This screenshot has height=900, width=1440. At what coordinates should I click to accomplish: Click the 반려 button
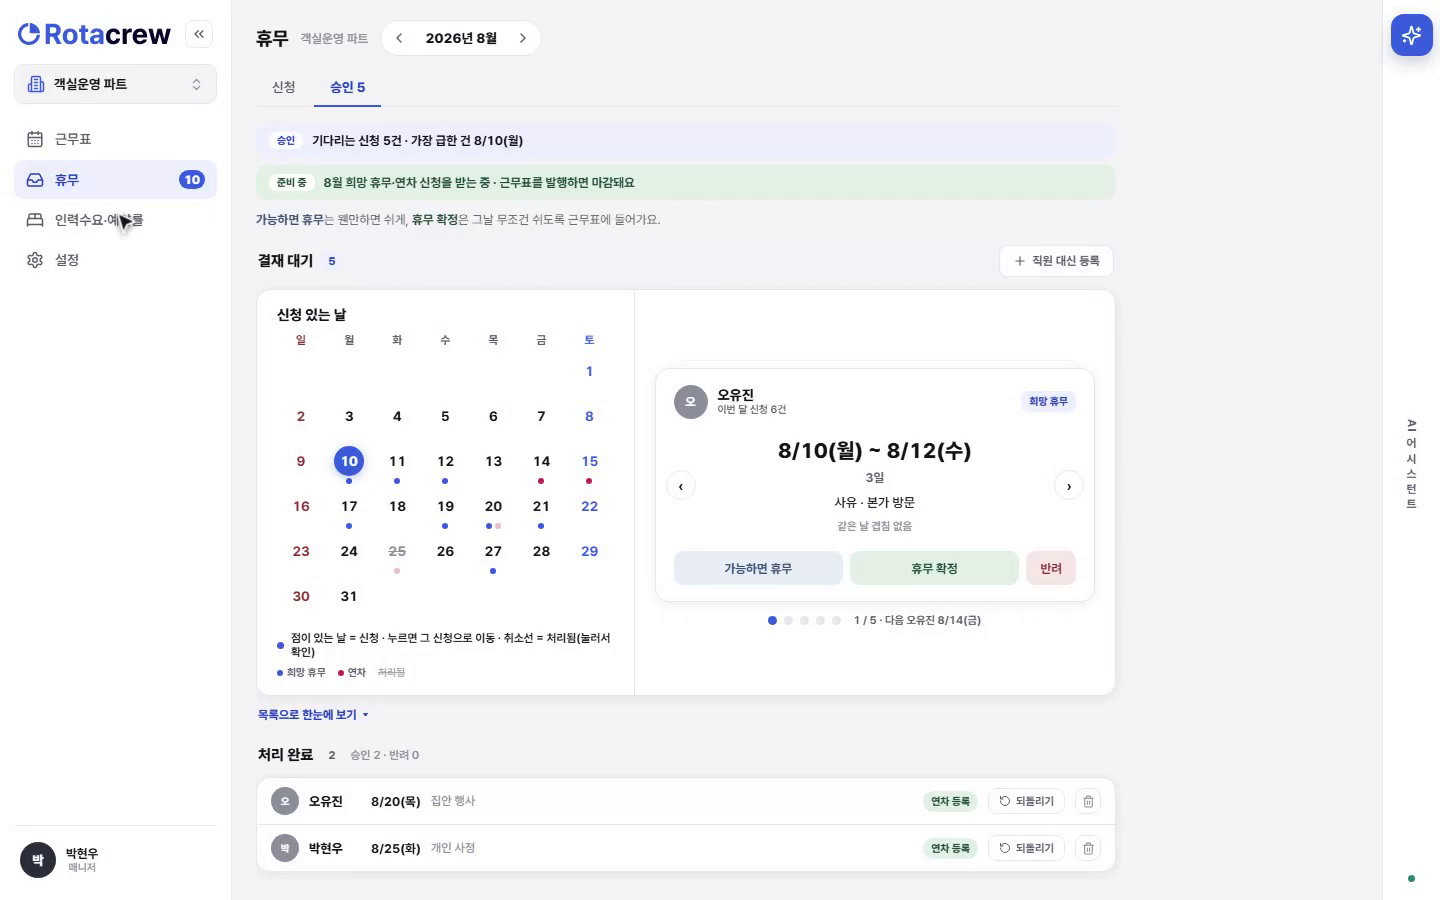coord(1051,568)
